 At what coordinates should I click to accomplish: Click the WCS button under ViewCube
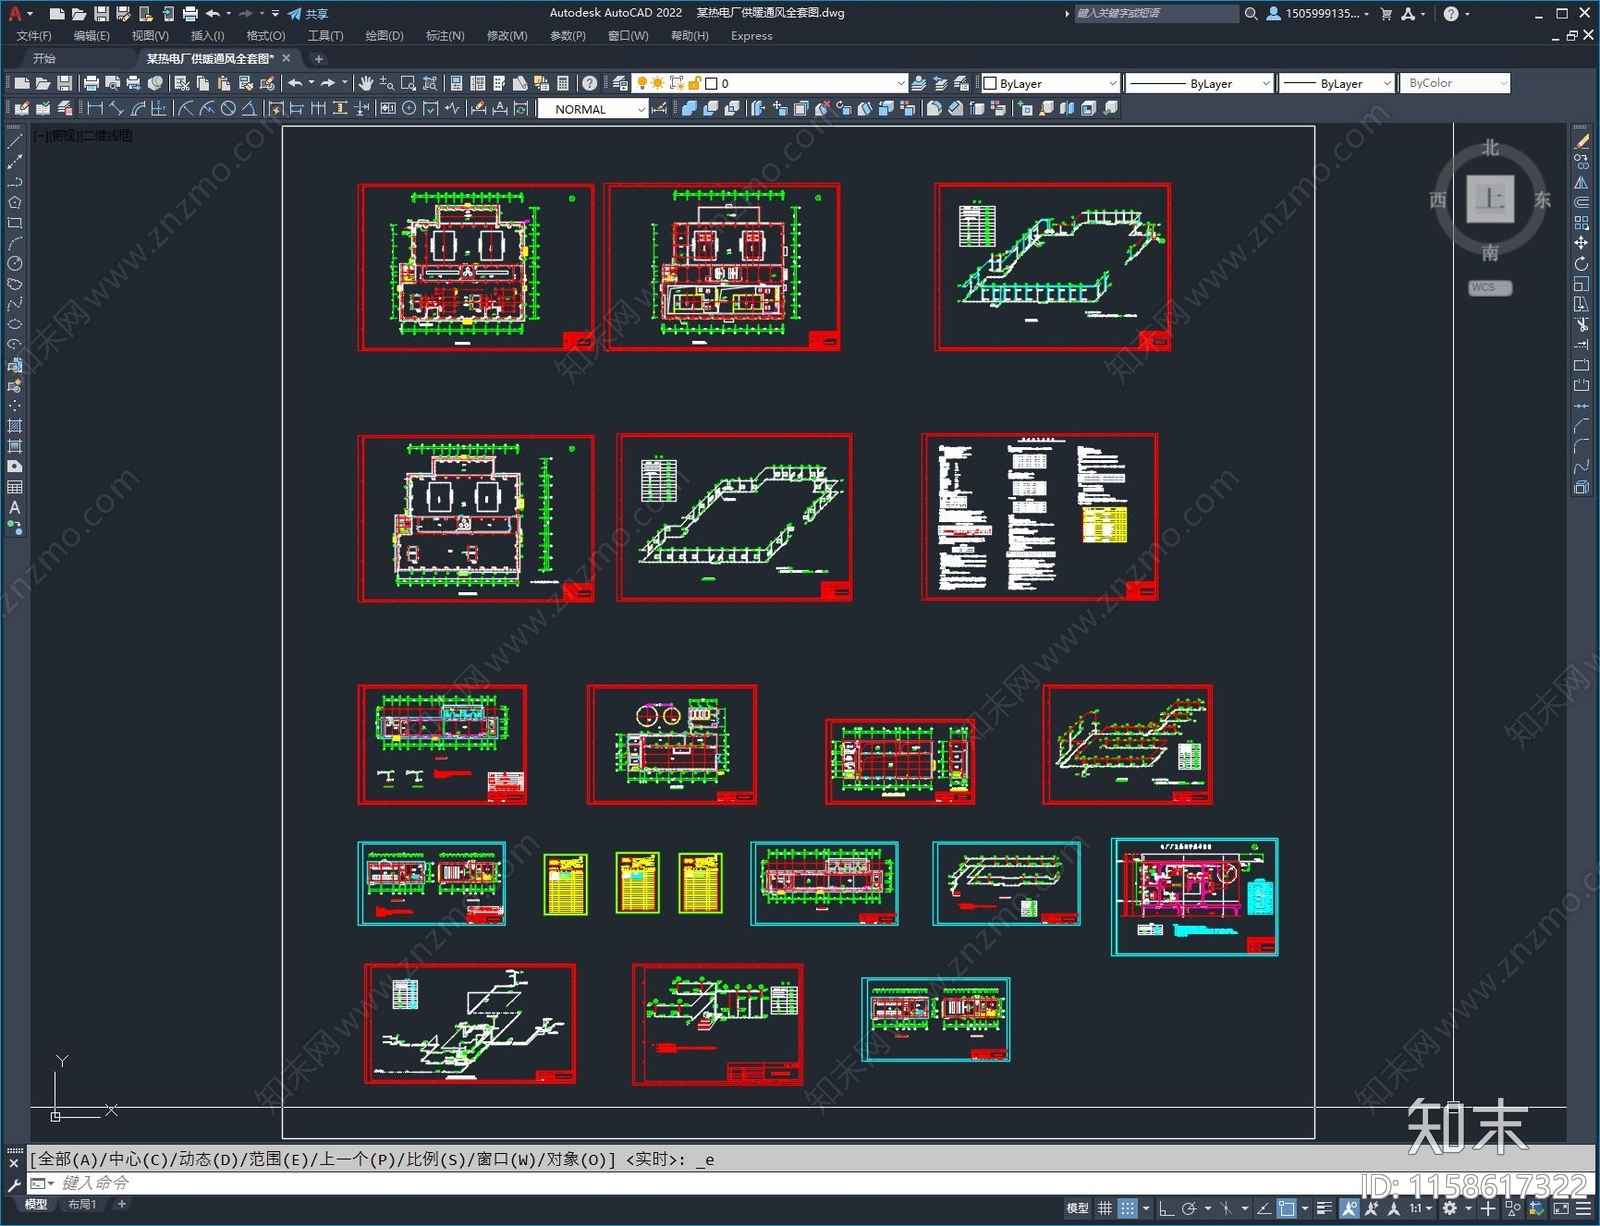pyautogui.click(x=1488, y=288)
